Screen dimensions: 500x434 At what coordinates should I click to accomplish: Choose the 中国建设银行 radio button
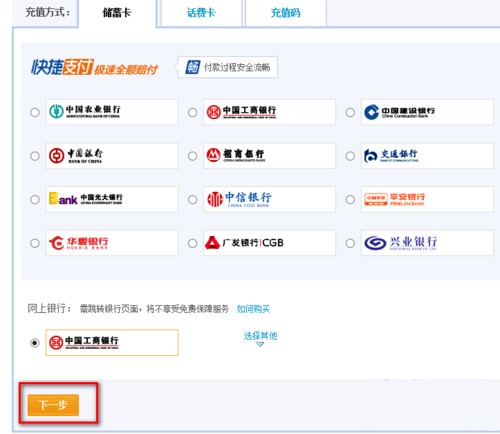point(350,112)
